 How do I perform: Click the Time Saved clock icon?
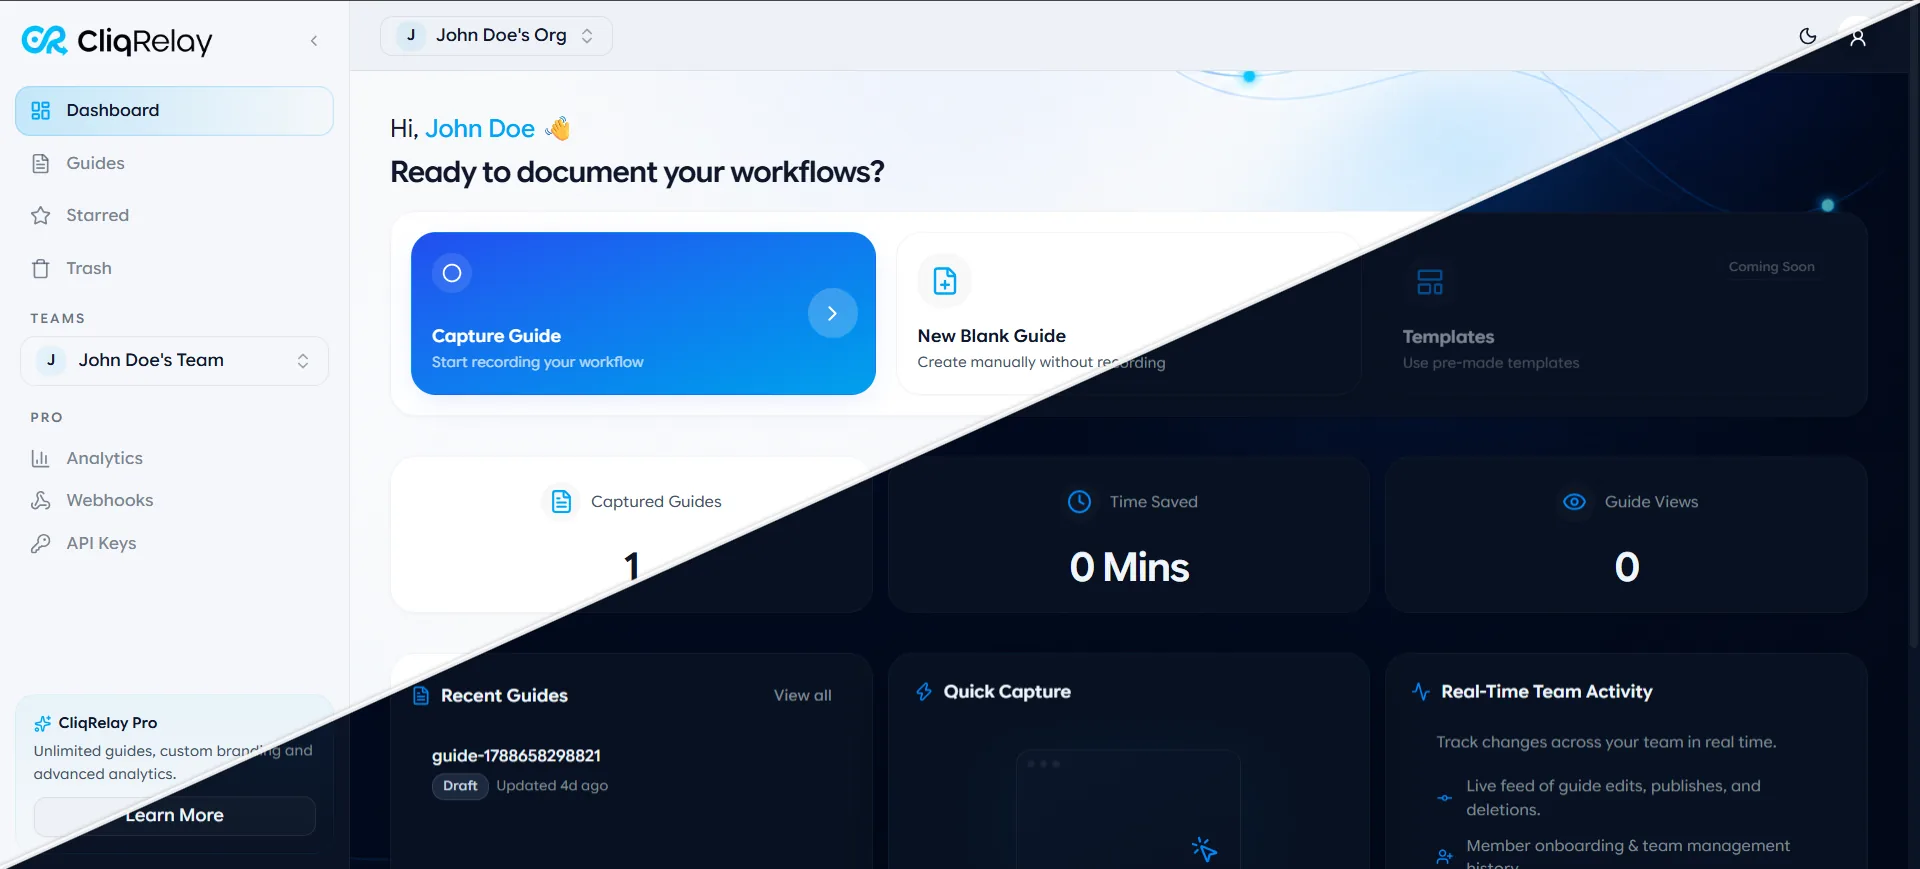click(1080, 502)
